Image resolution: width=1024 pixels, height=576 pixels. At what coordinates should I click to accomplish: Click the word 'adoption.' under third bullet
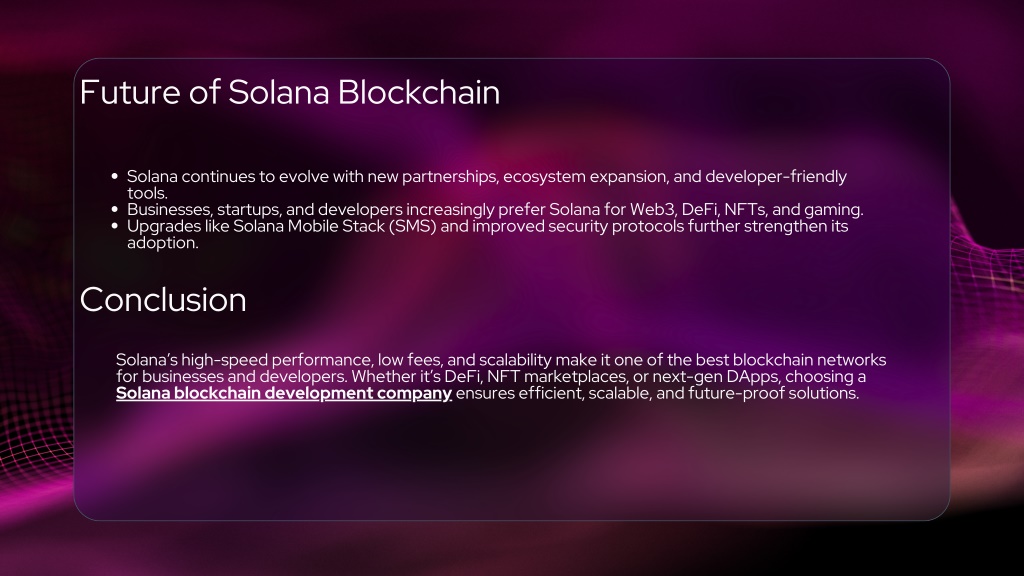pyautogui.click(x=163, y=243)
